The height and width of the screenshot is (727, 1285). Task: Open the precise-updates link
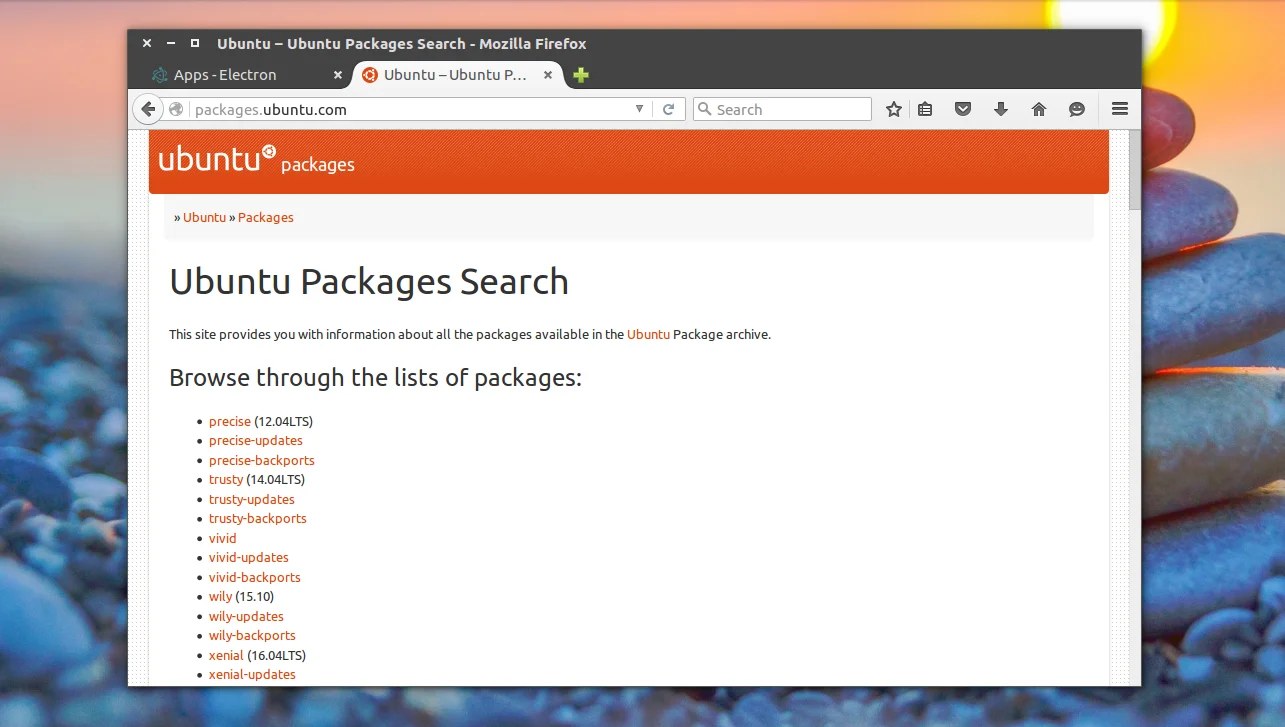coord(256,440)
